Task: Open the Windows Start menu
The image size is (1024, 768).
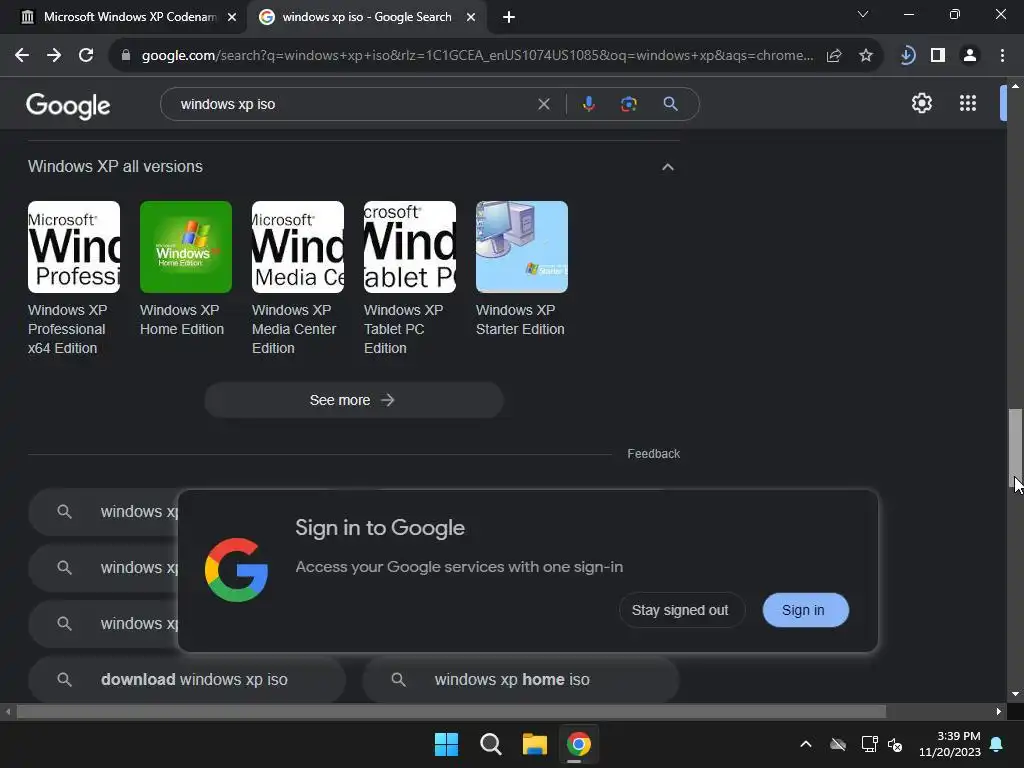Action: (x=447, y=744)
